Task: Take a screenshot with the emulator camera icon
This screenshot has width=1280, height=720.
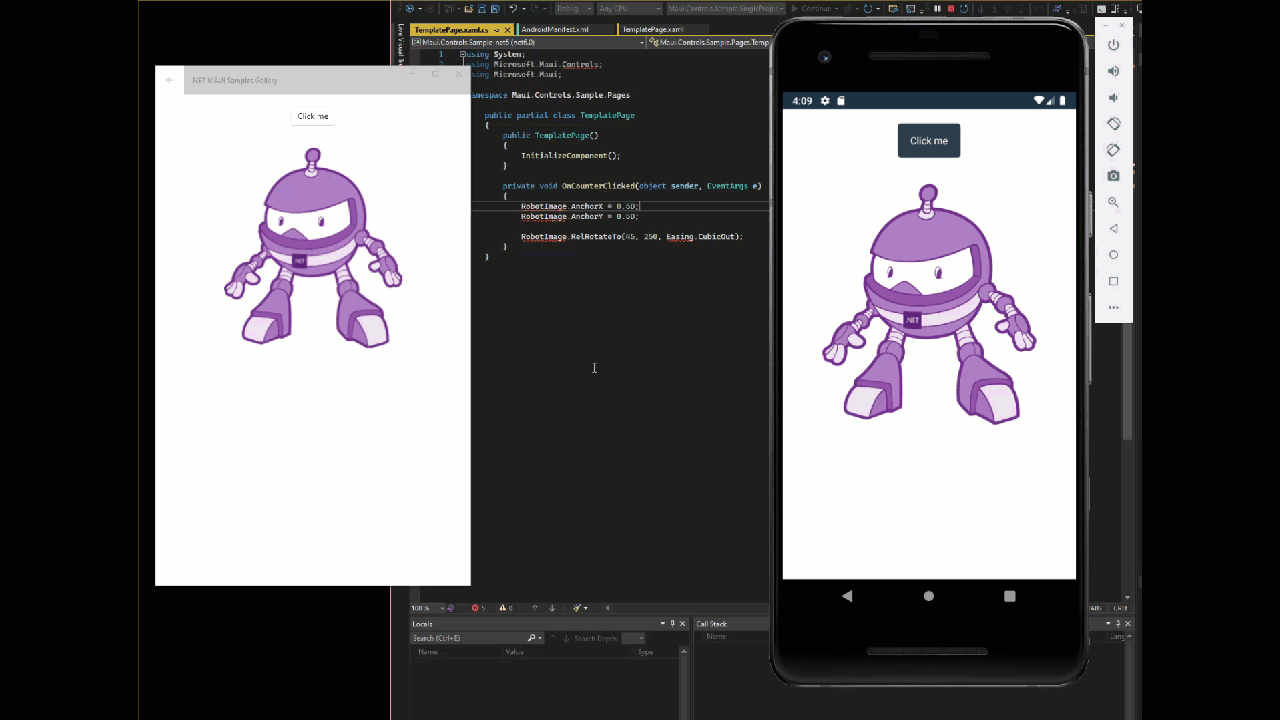Action: [1113, 175]
